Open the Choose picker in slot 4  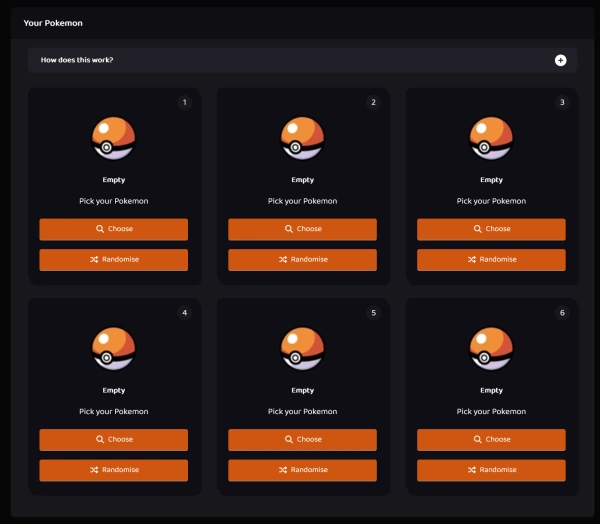click(x=113, y=439)
